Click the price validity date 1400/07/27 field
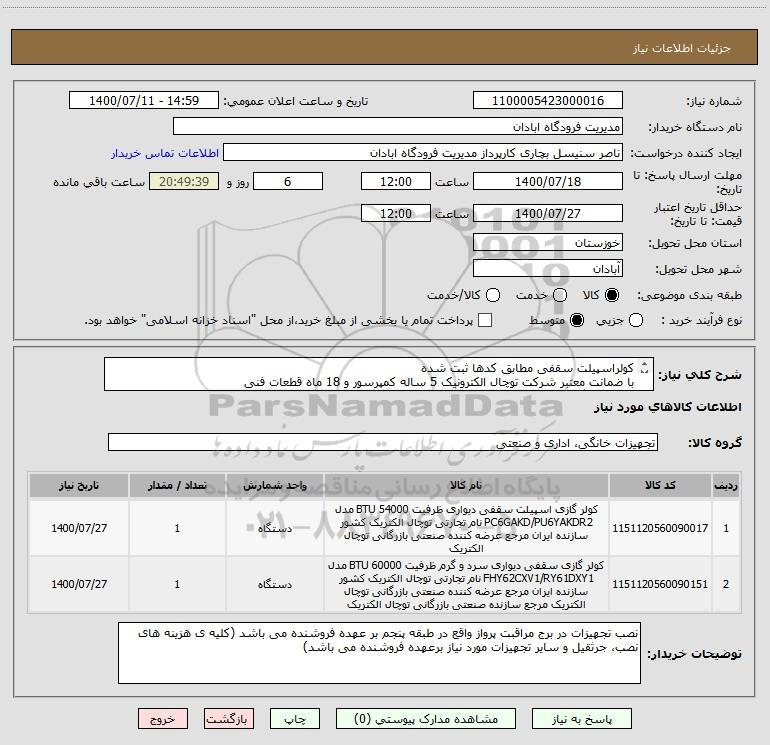770x745 pixels. (x=548, y=213)
